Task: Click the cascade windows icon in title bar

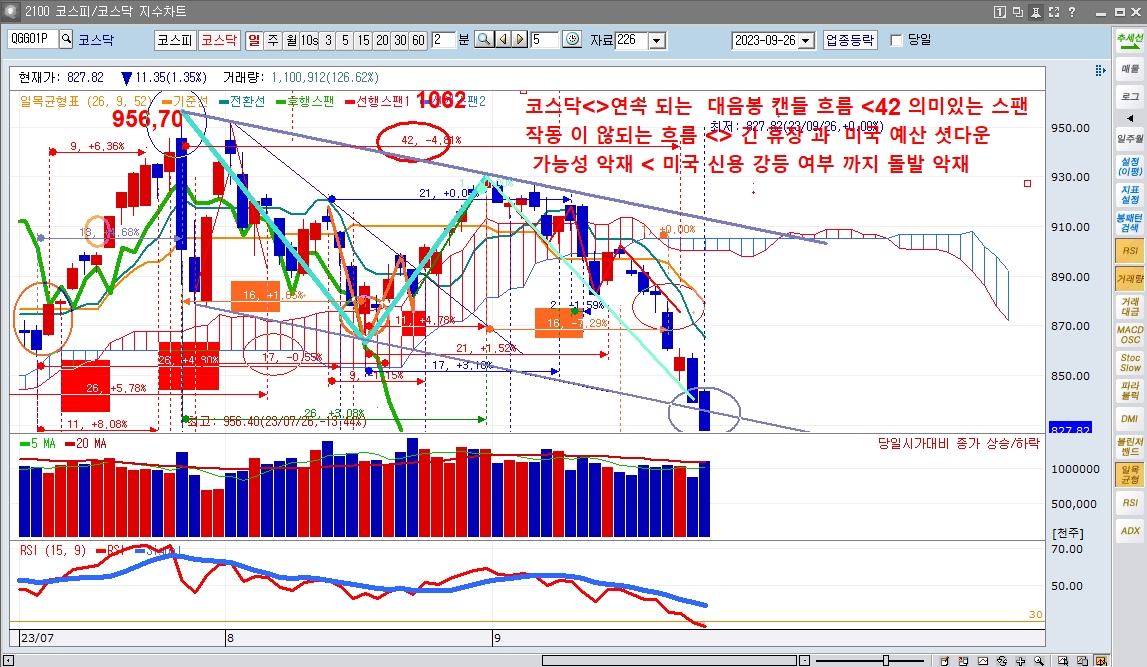Action: click(1018, 12)
